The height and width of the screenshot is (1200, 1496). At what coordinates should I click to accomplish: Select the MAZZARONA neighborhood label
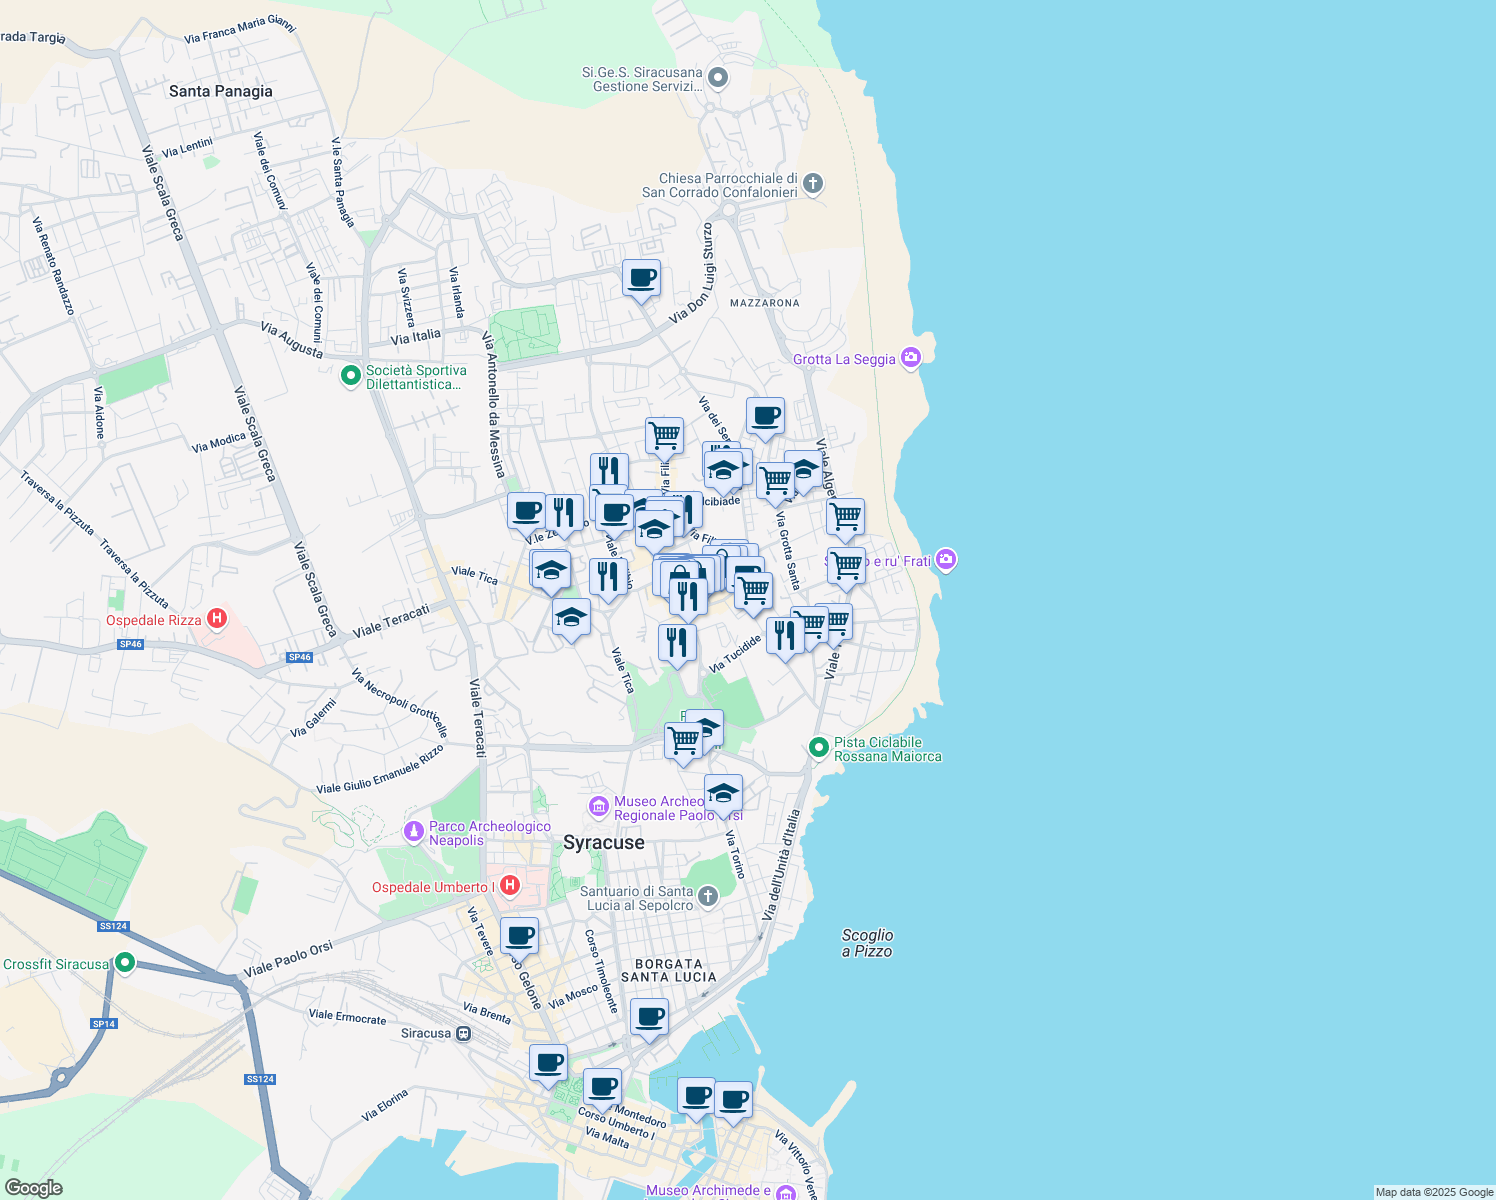pos(765,303)
